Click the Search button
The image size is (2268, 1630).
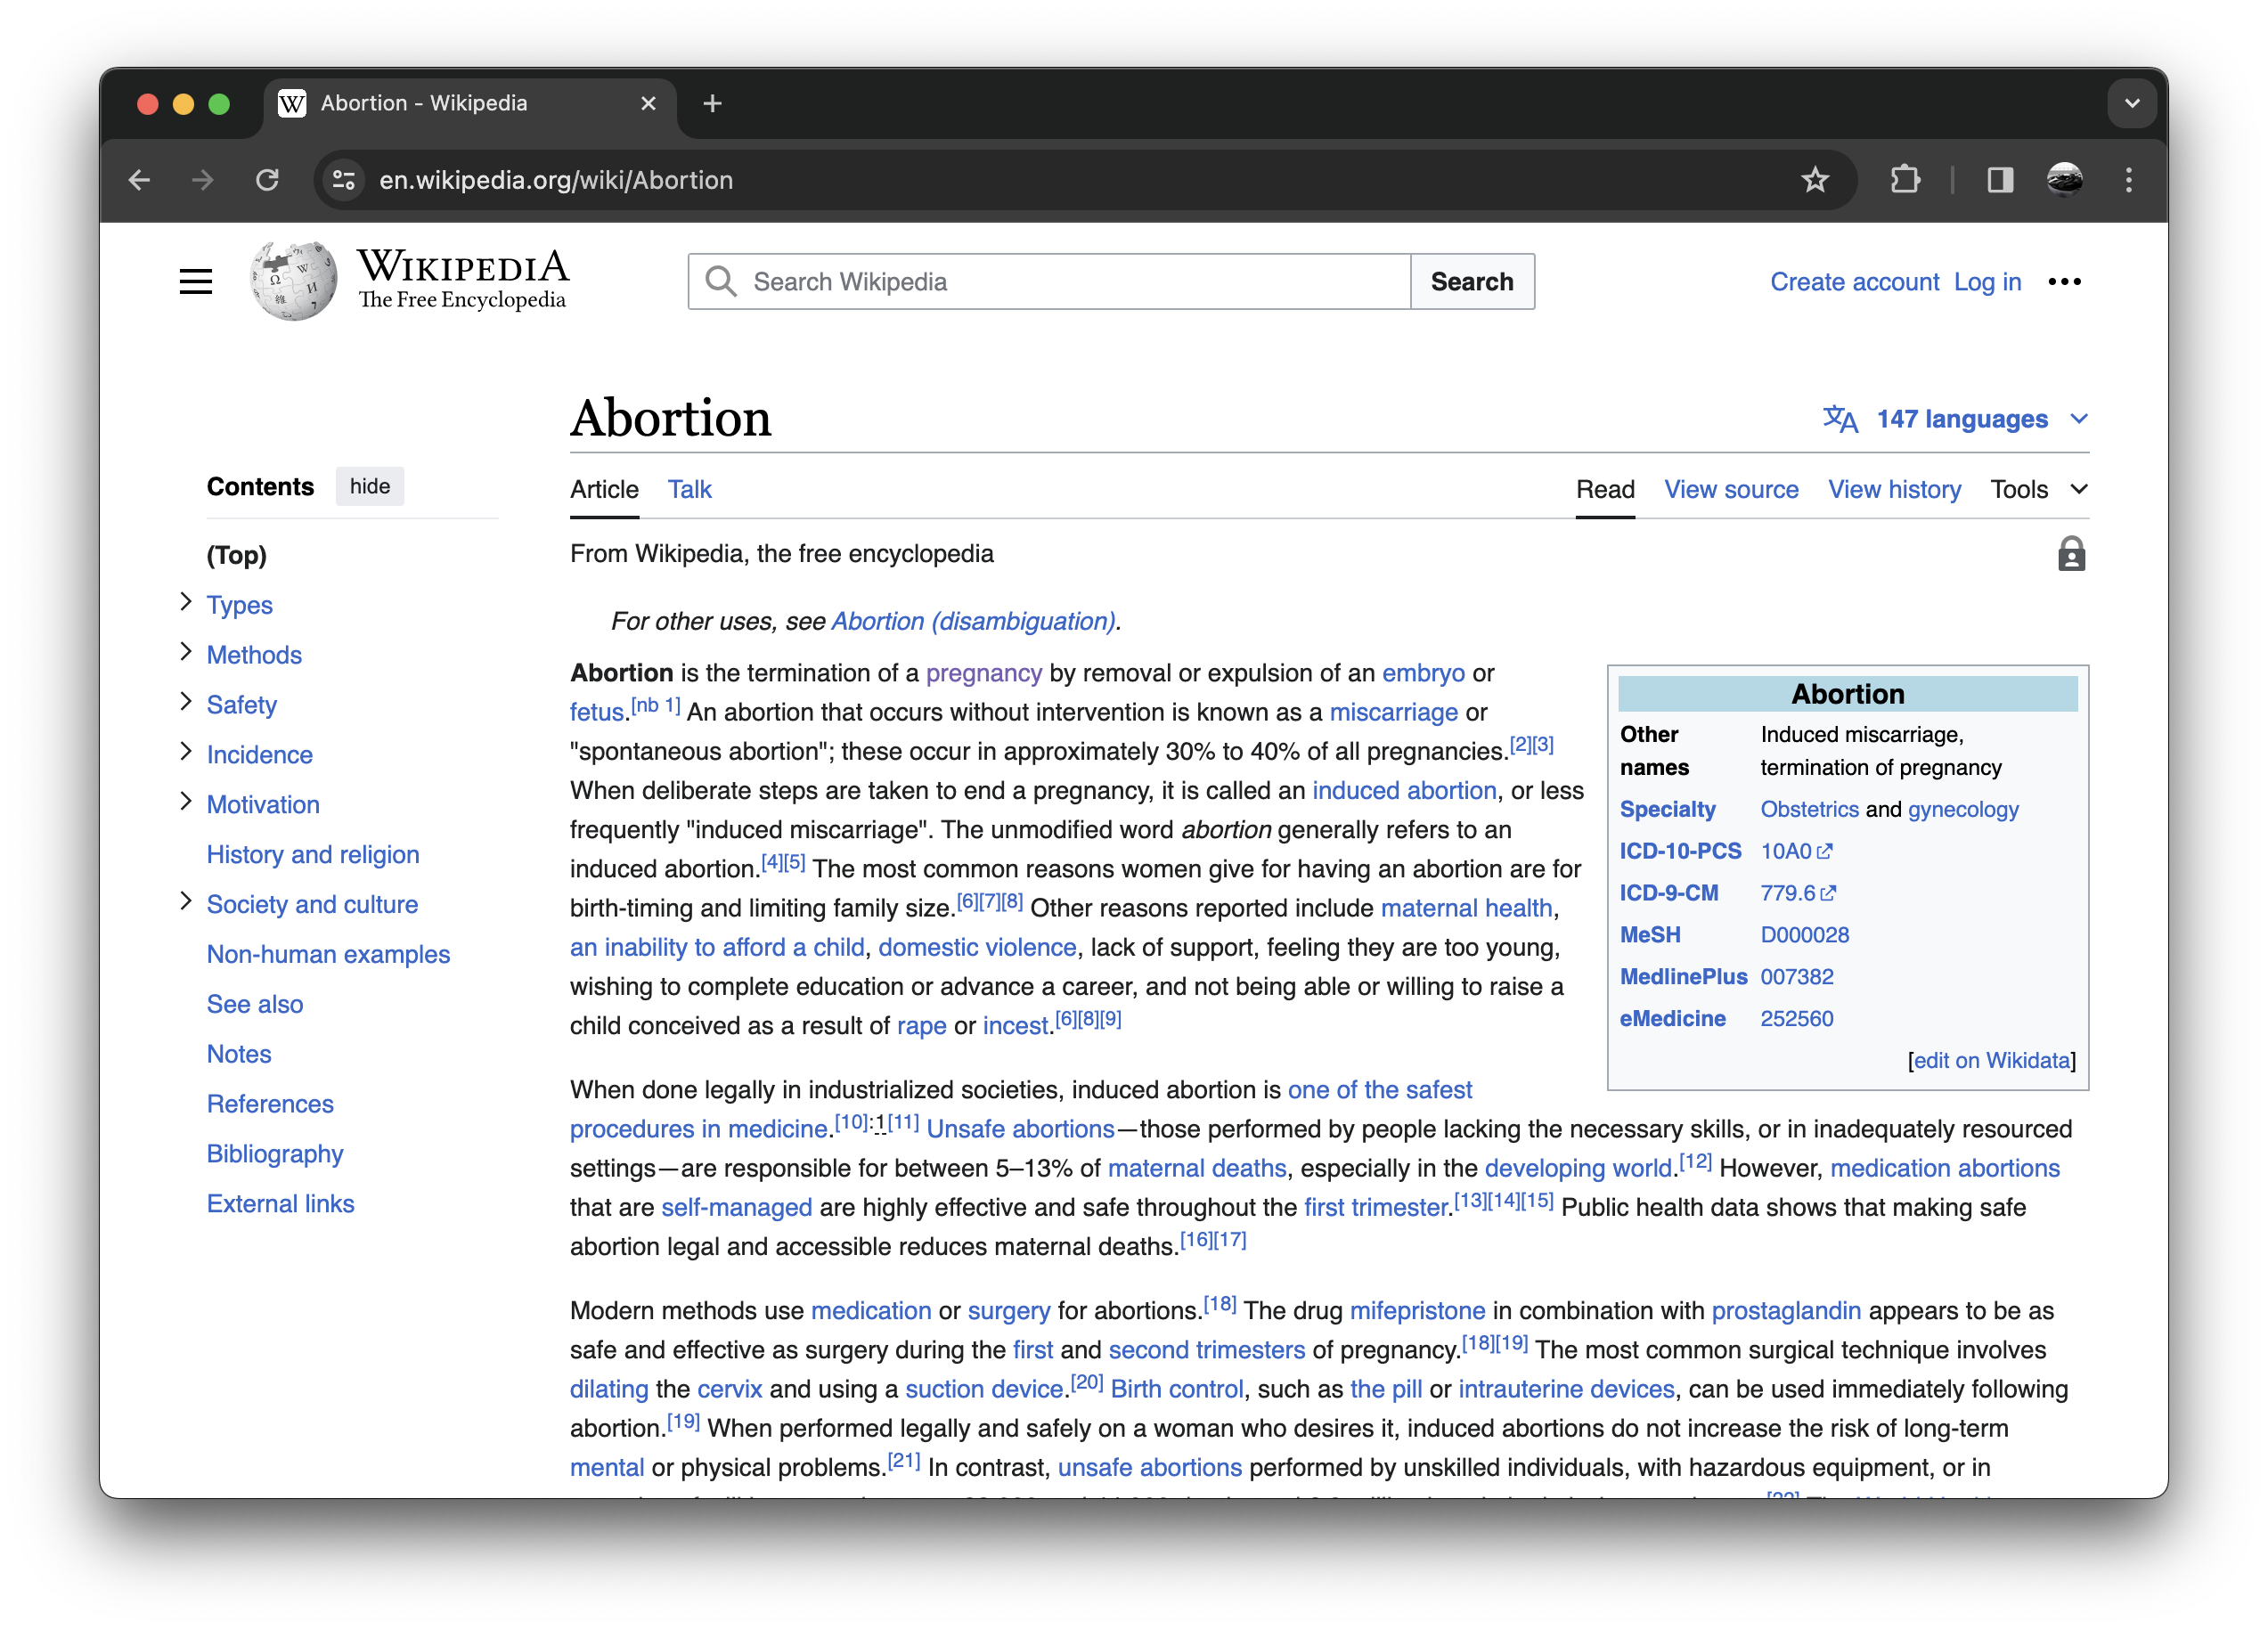(x=1471, y=282)
